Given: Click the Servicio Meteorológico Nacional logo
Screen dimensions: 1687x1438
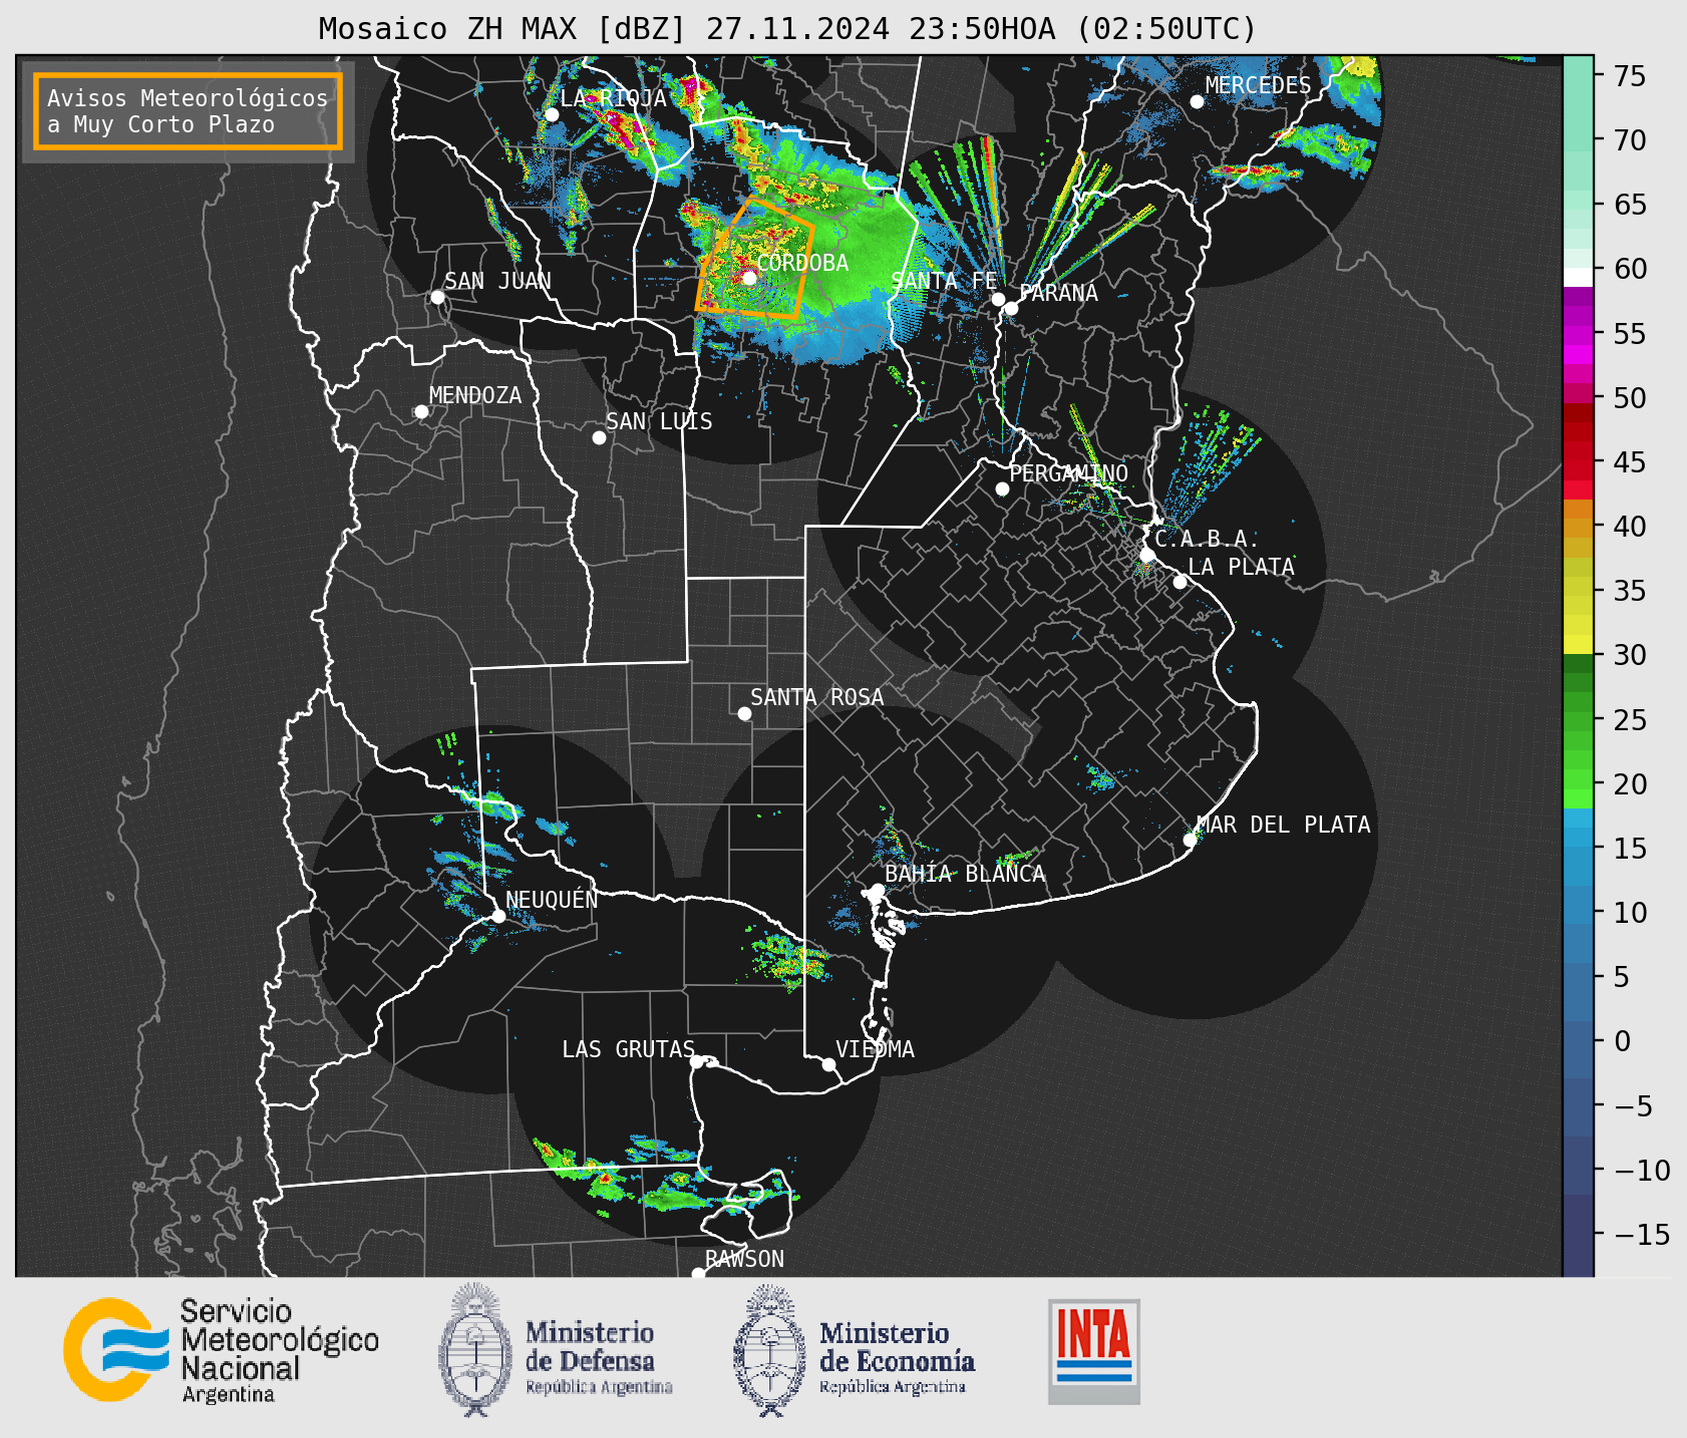Looking at the screenshot, I should coord(117,1348).
